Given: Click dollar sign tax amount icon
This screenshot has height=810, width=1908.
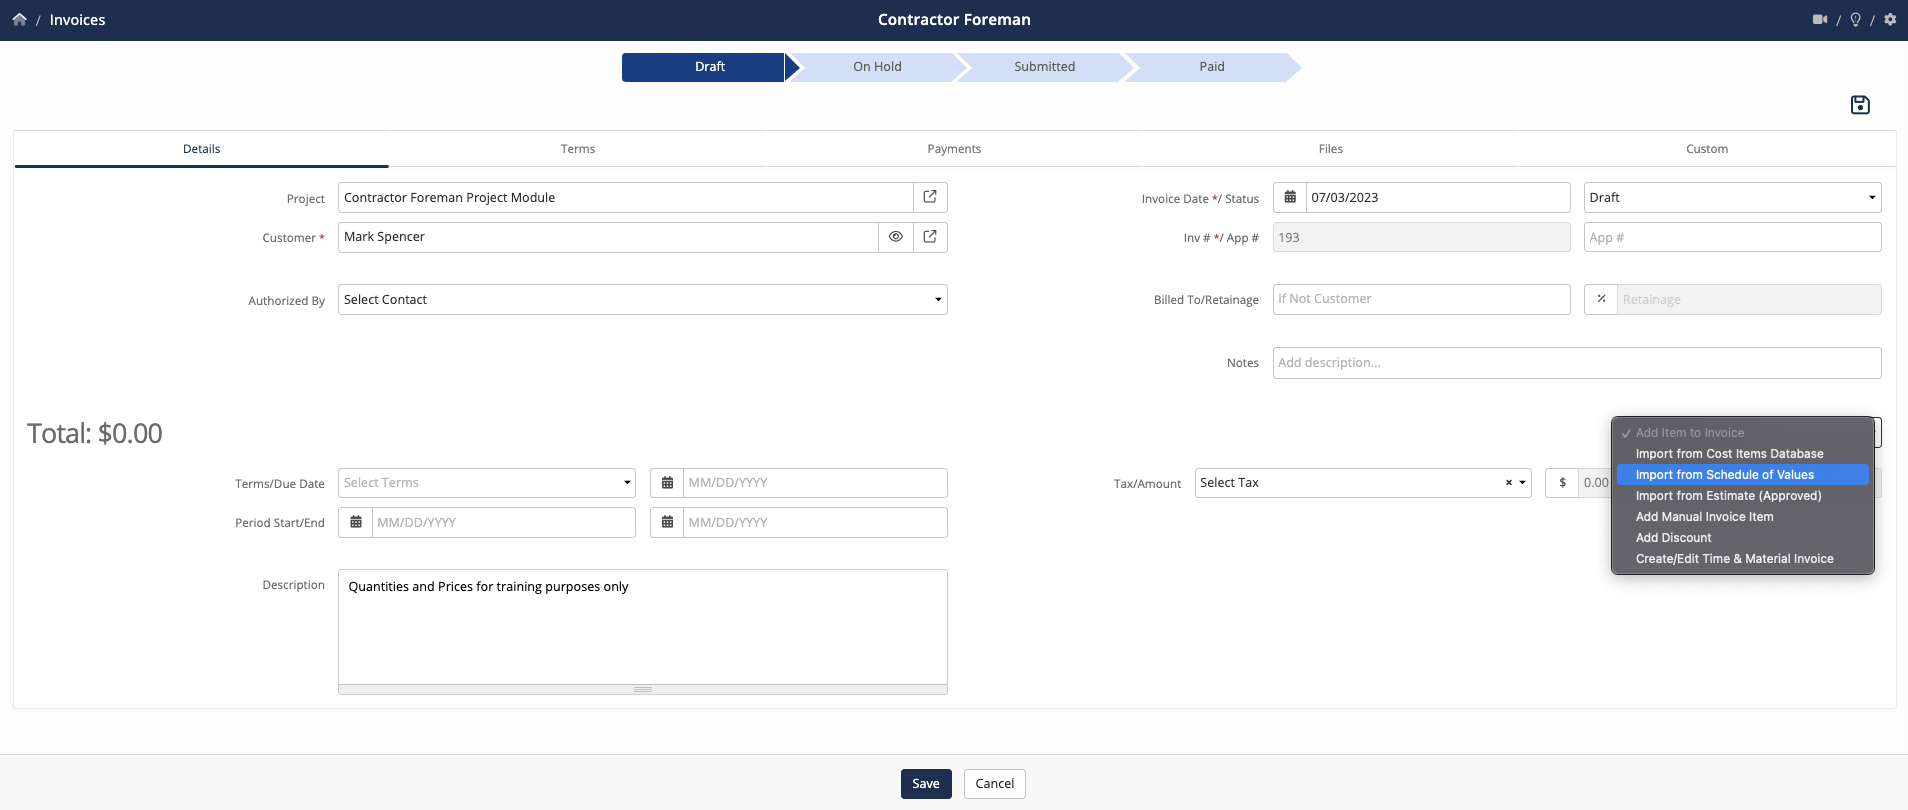Looking at the screenshot, I should point(1562,483).
